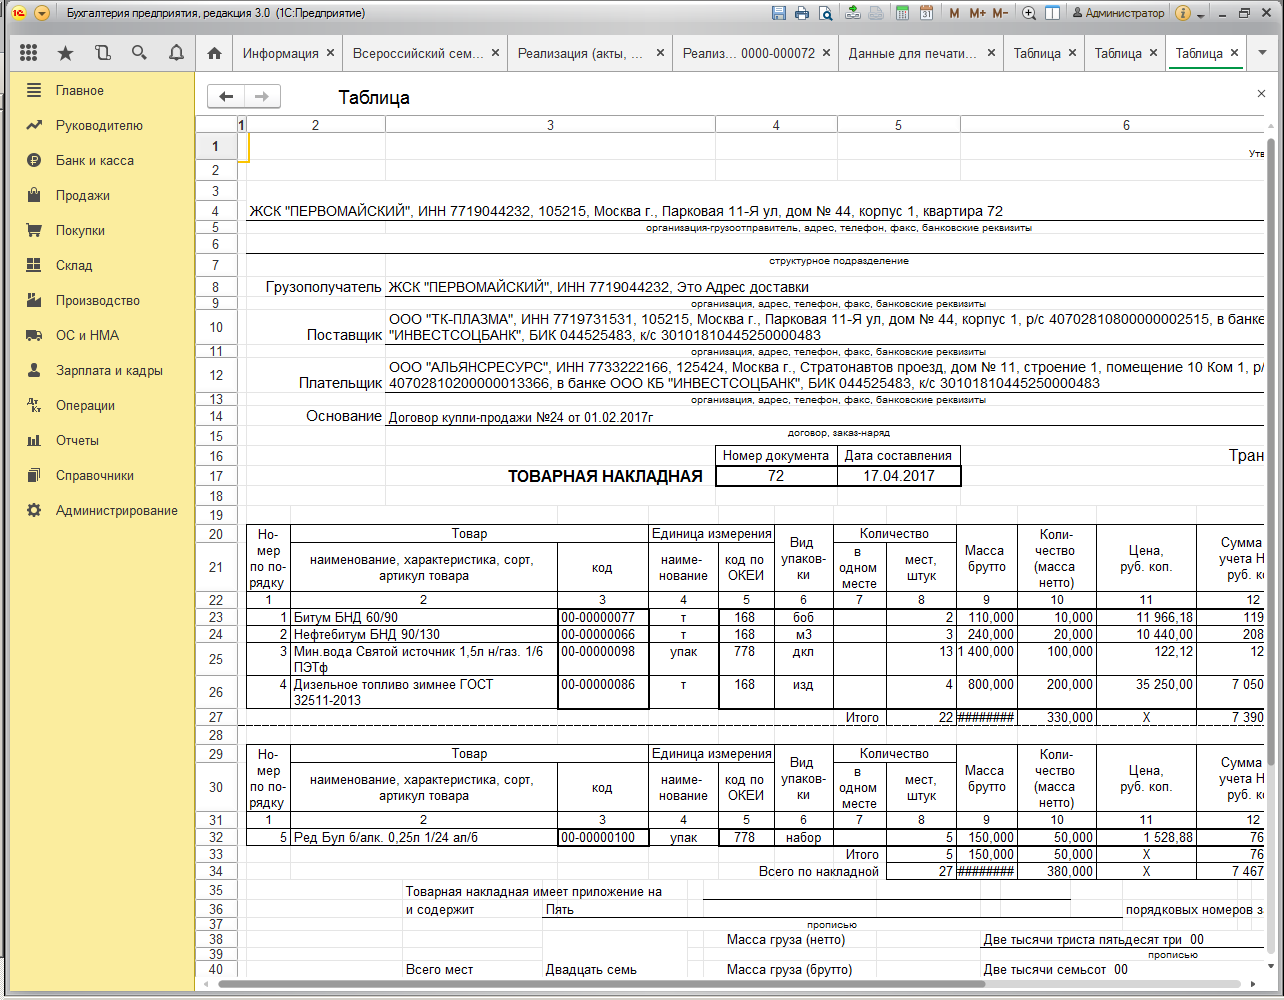Open the History scroll icon

(x=102, y=53)
